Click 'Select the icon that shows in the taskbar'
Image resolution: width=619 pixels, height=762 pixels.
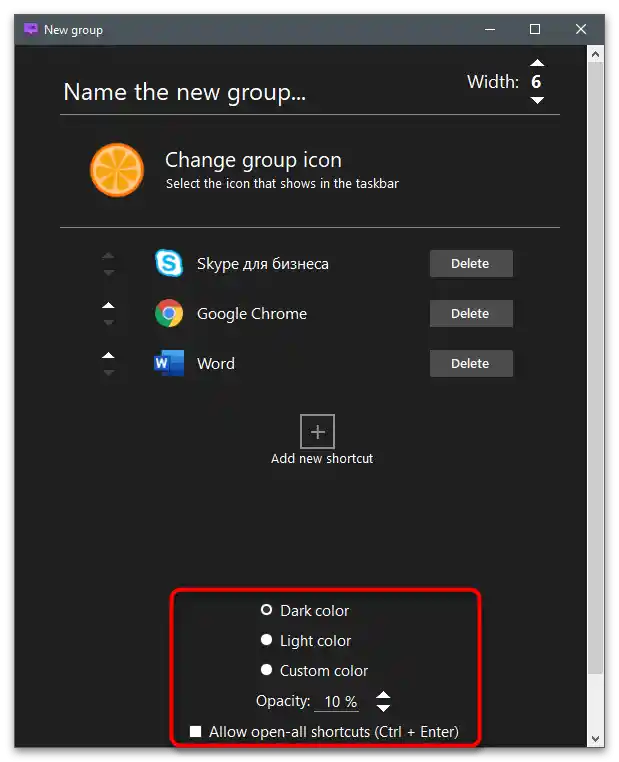point(282,184)
